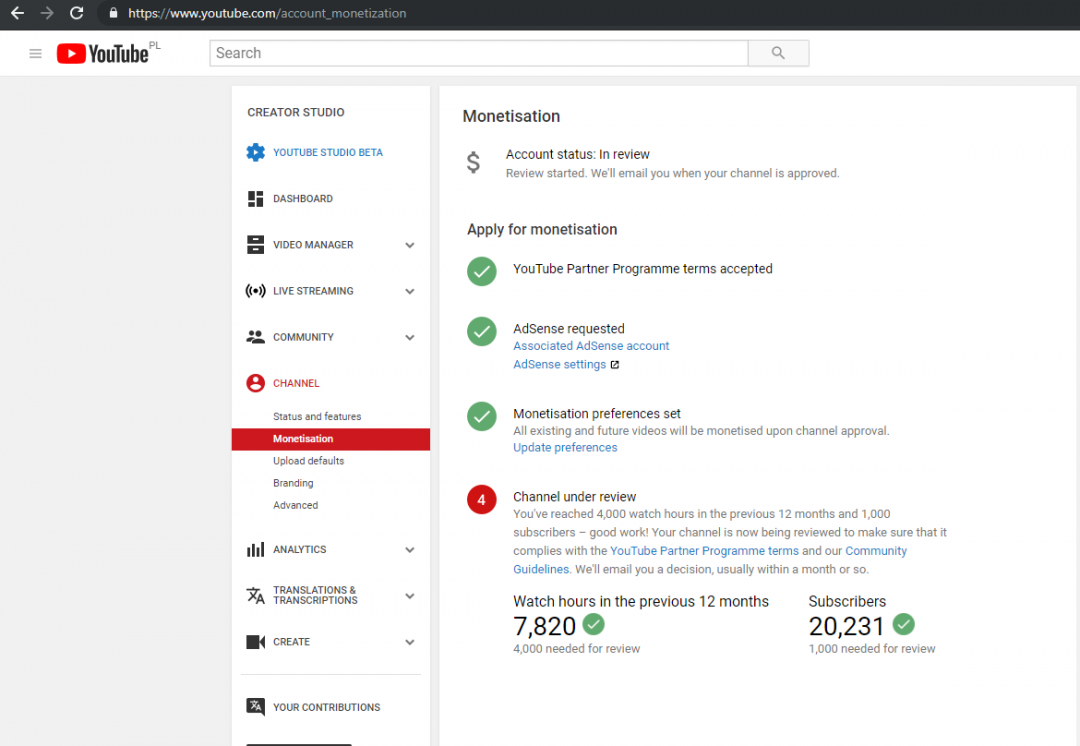Select Upload defaults under Channel
The width and height of the screenshot is (1080, 746).
point(308,461)
